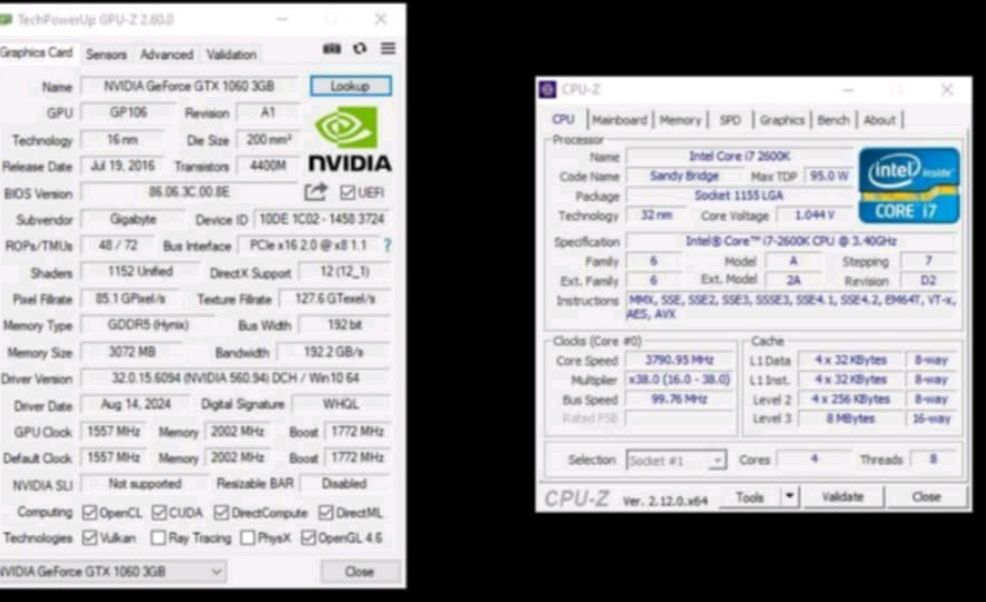This screenshot has width=986, height=602.
Task: Click the 8 MBytes Level 3 cache value
Action: [x=850, y=419]
